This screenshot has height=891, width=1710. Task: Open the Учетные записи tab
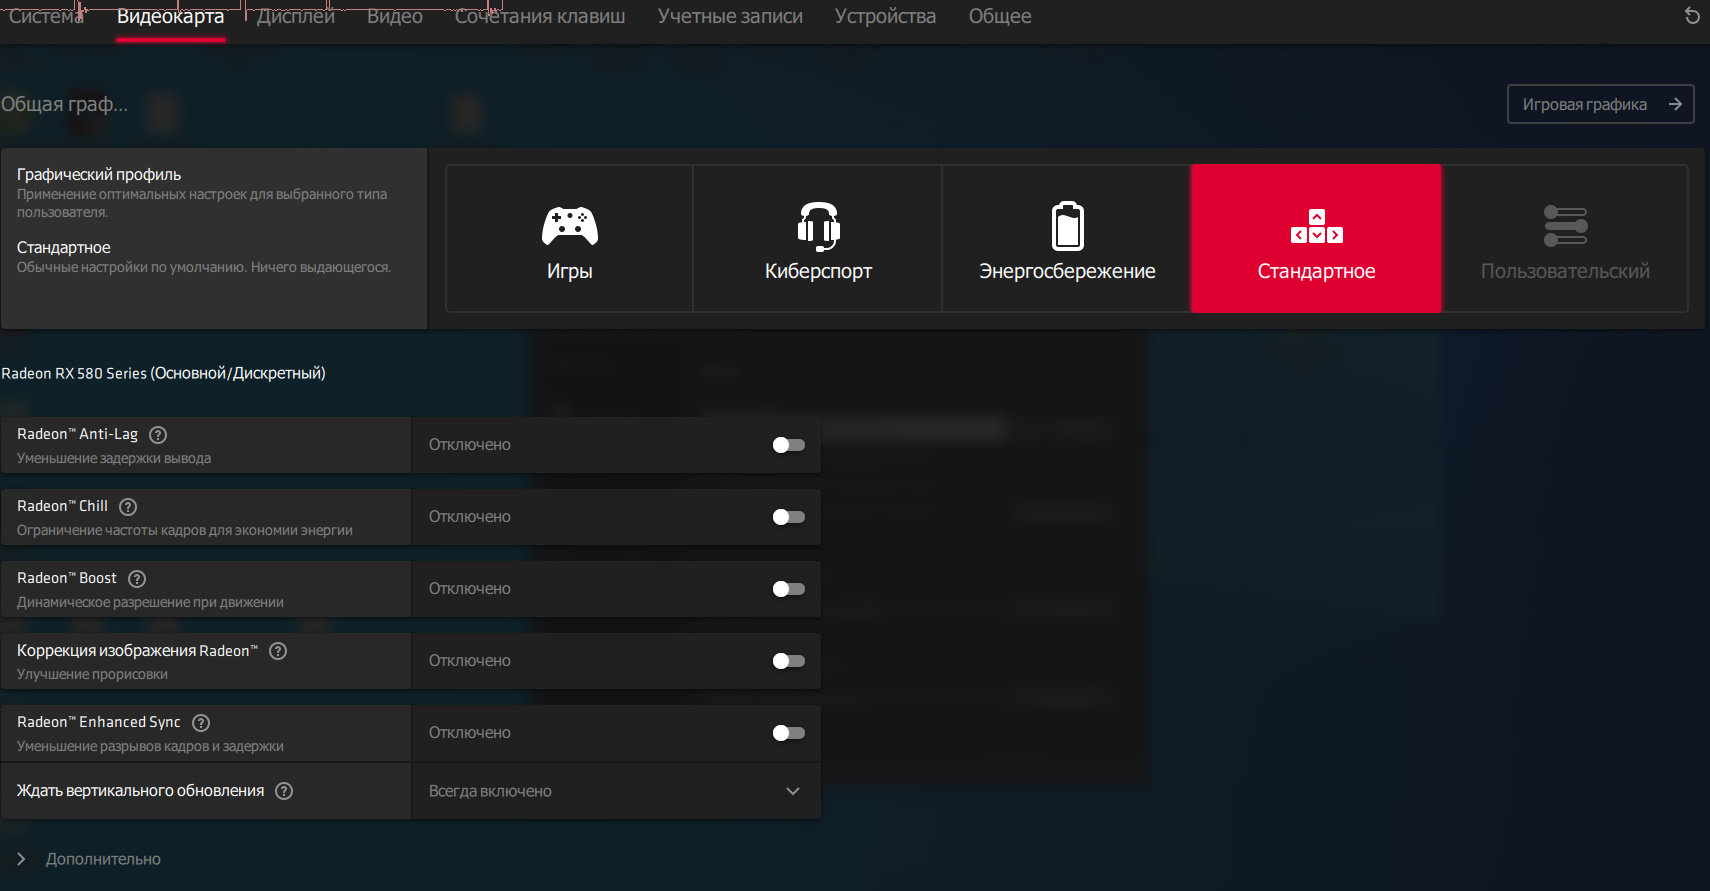[730, 16]
